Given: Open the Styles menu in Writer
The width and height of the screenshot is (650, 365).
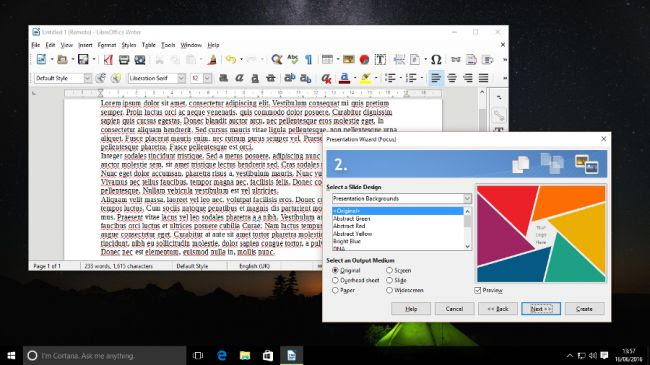Looking at the screenshot, I should click(x=129, y=45).
